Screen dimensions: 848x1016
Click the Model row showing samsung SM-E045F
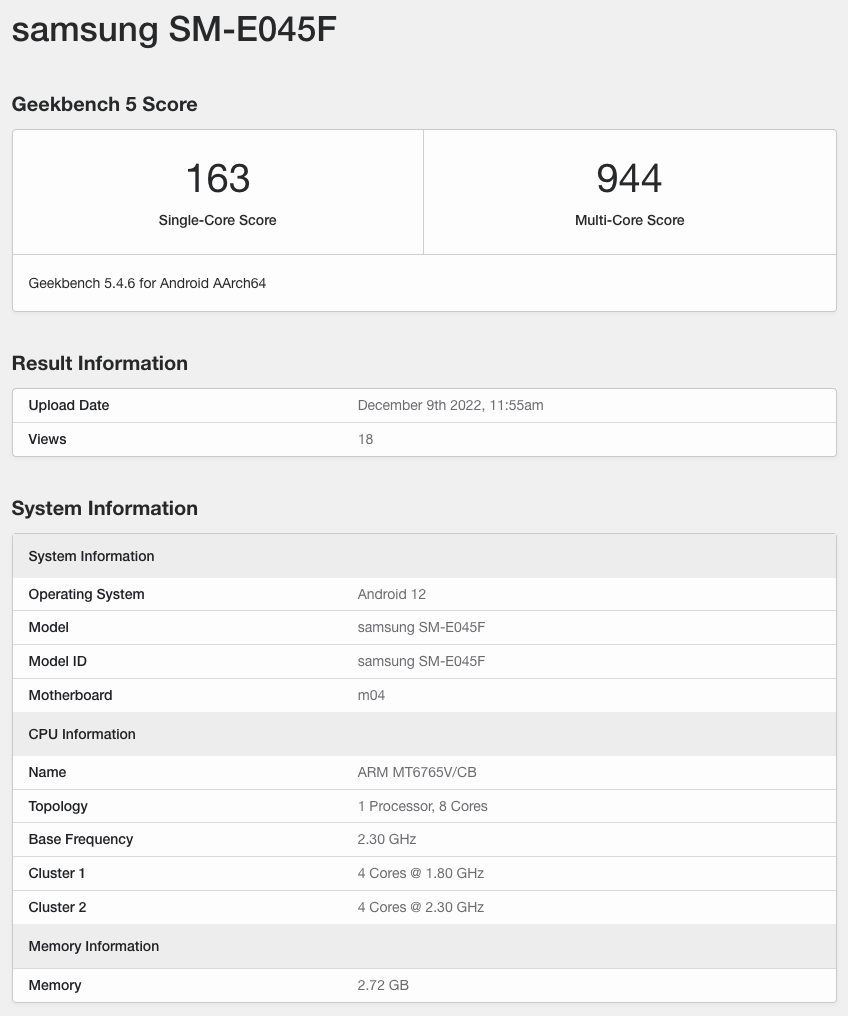(421, 627)
